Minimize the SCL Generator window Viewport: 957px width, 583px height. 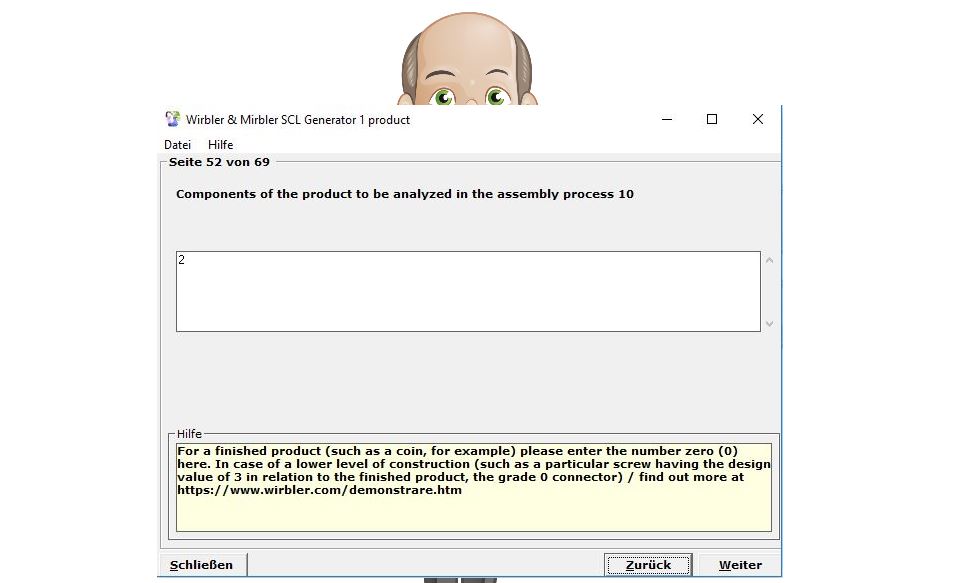click(x=666, y=119)
